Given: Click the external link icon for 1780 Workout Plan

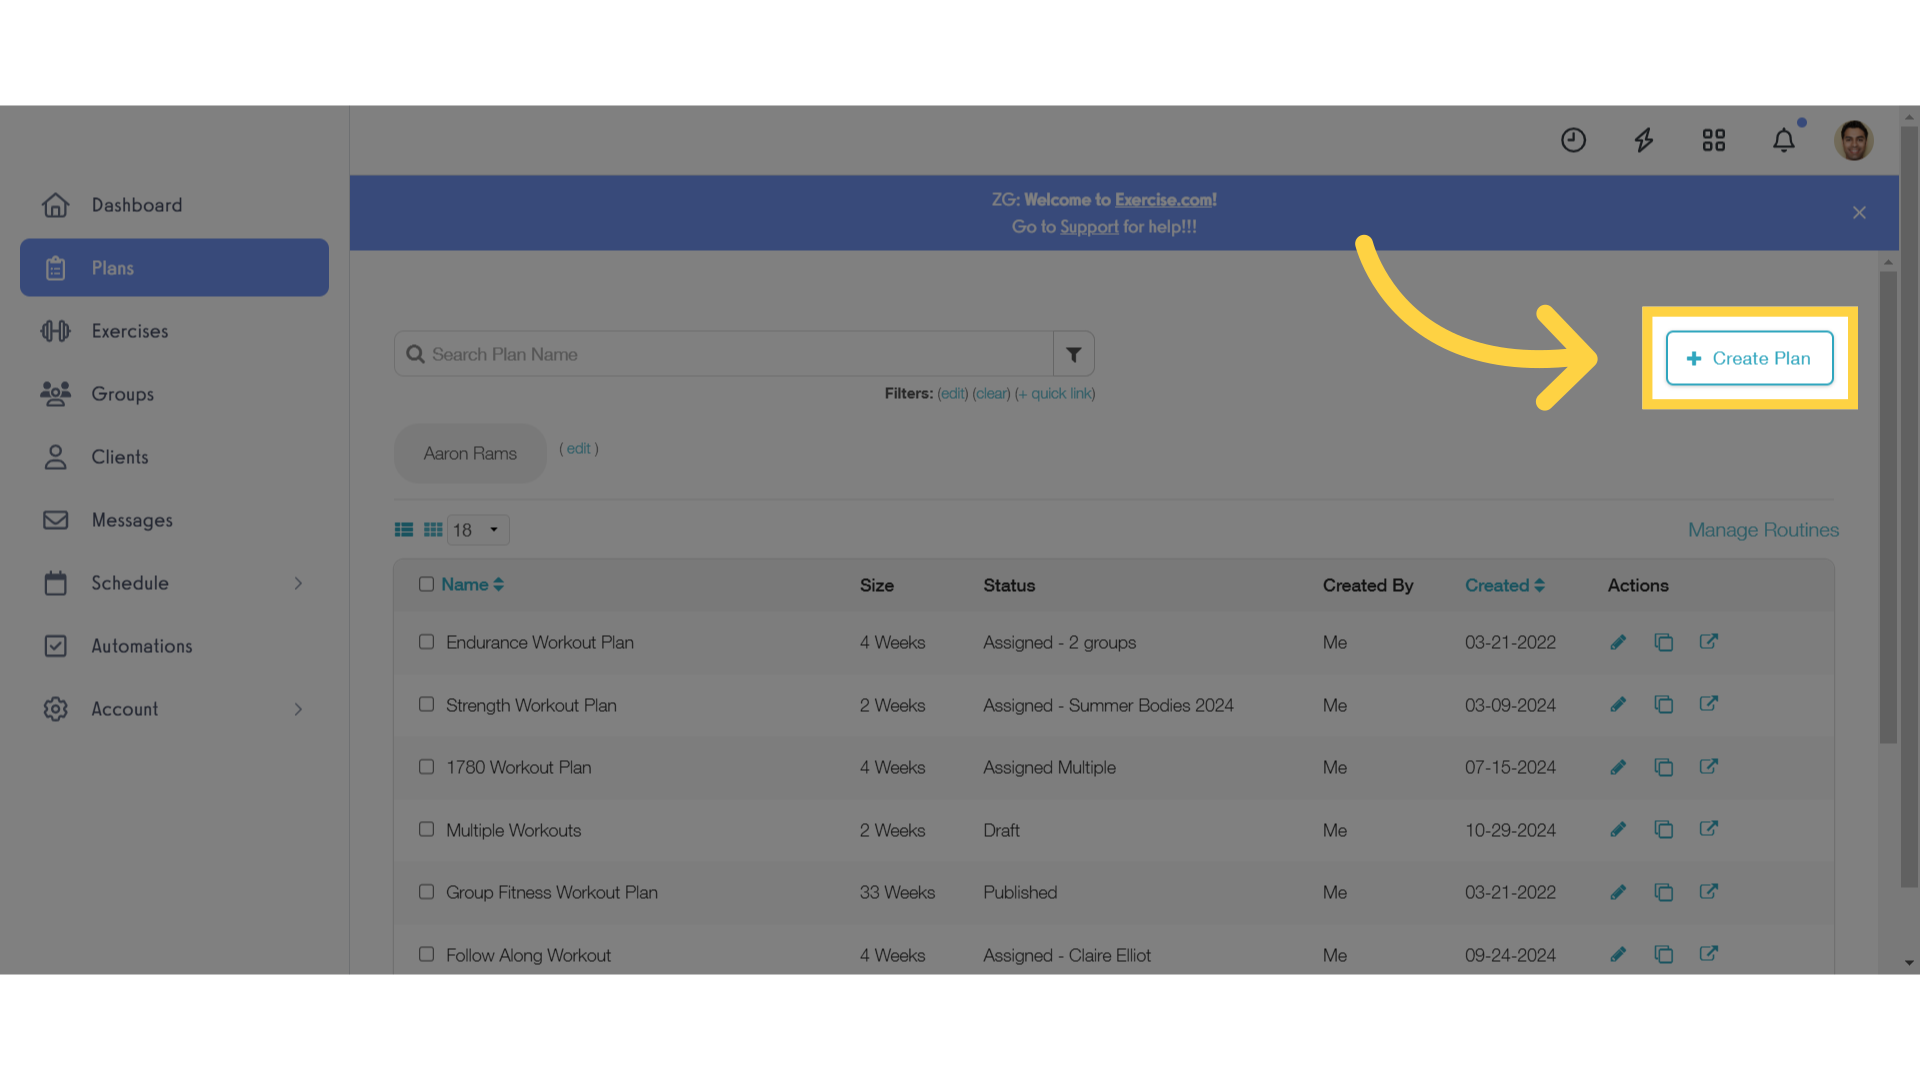Looking at the screenshot, I should 1708,767.
